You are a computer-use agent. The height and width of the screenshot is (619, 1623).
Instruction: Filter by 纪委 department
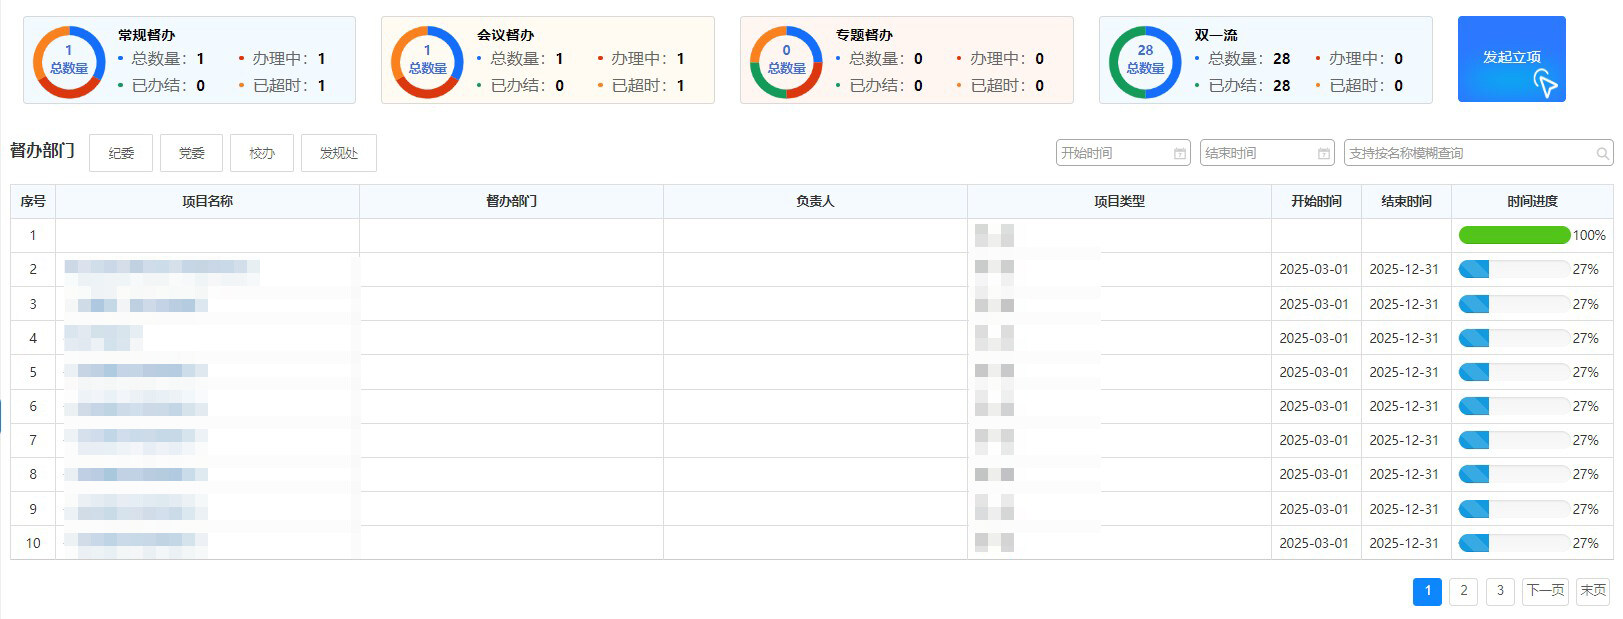(x=121, y=153)
